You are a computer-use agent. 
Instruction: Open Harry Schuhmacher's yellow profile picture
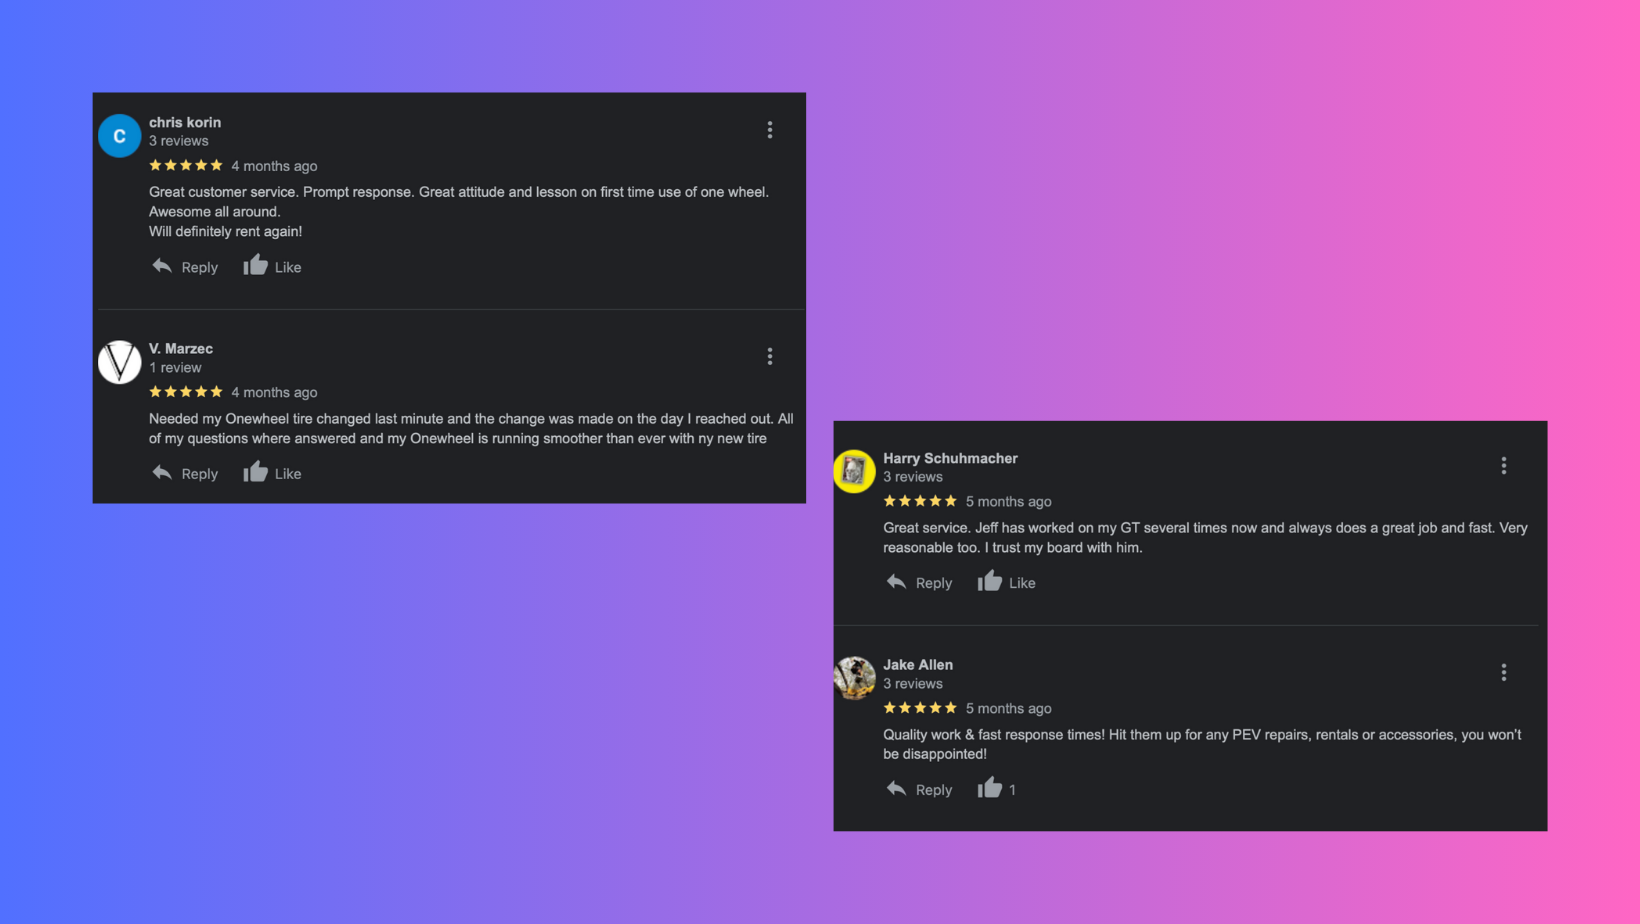854,471
